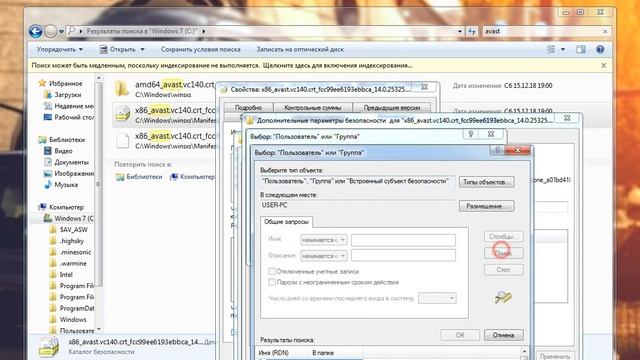Click the Описание text field
The width and height of the screenshot is (640, 360).
[403, 256]
